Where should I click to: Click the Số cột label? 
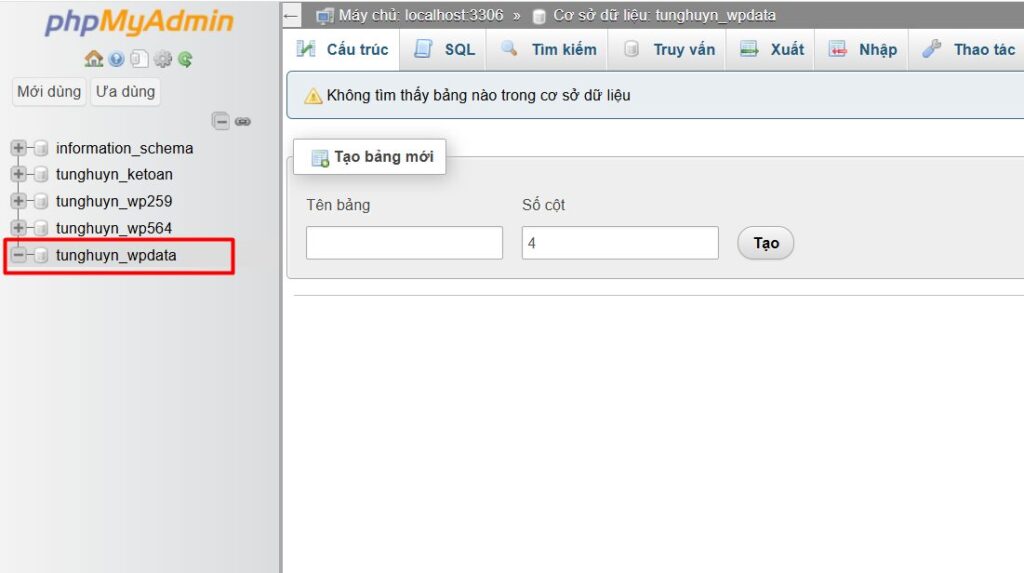(543, 205)
